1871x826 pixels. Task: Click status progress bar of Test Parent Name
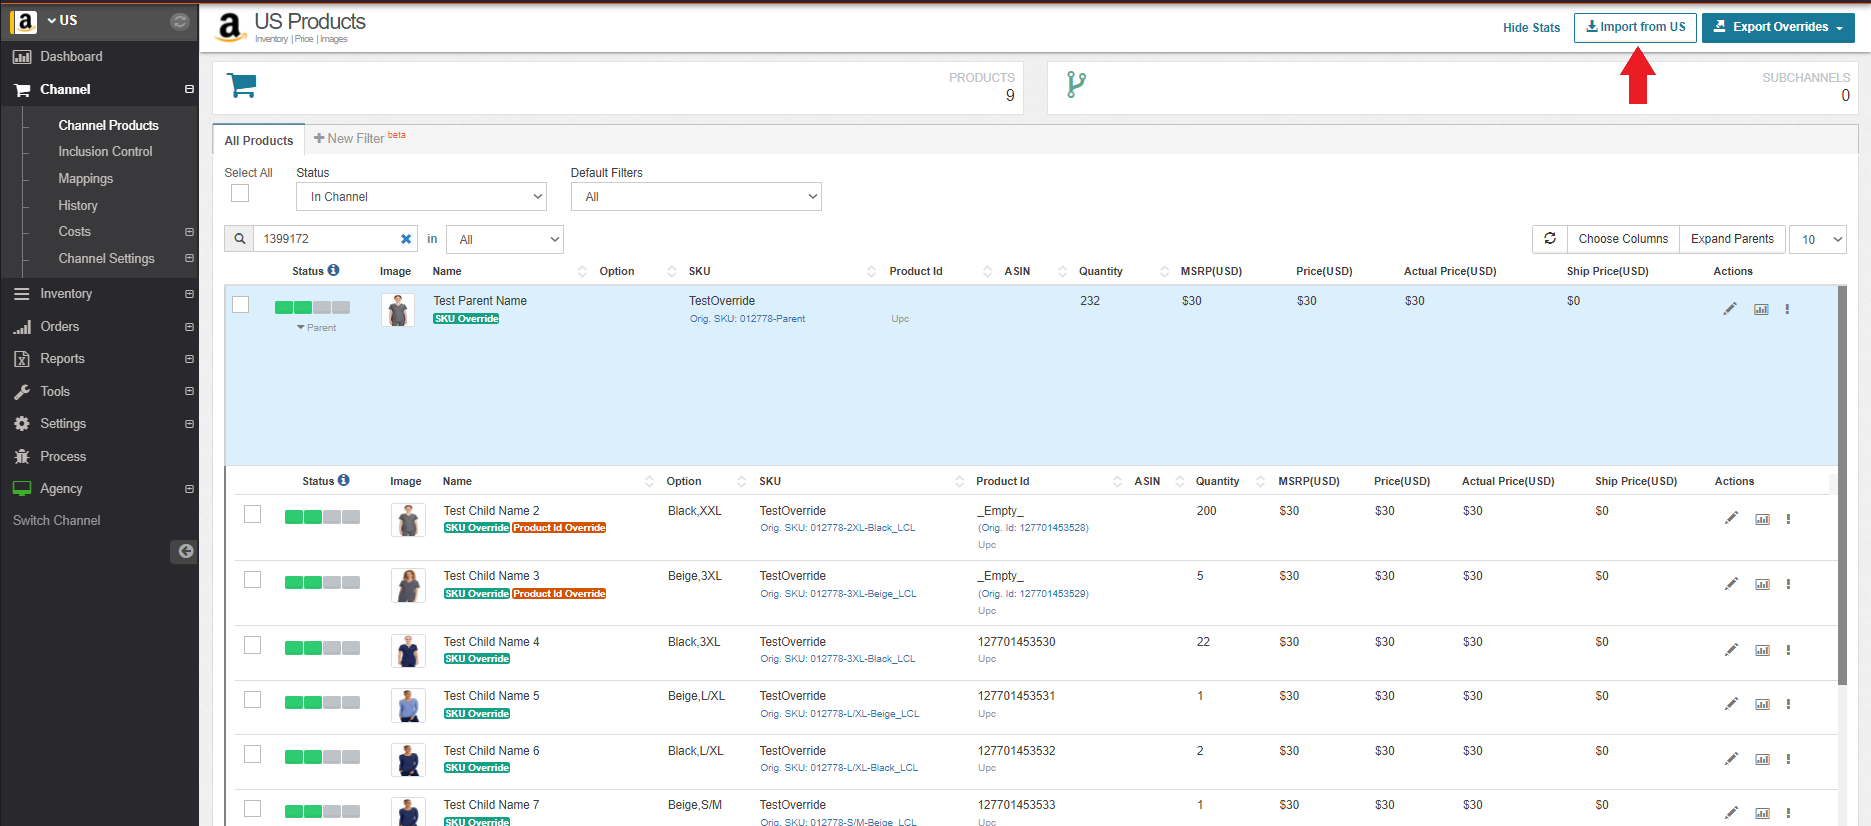pos(312,308)
